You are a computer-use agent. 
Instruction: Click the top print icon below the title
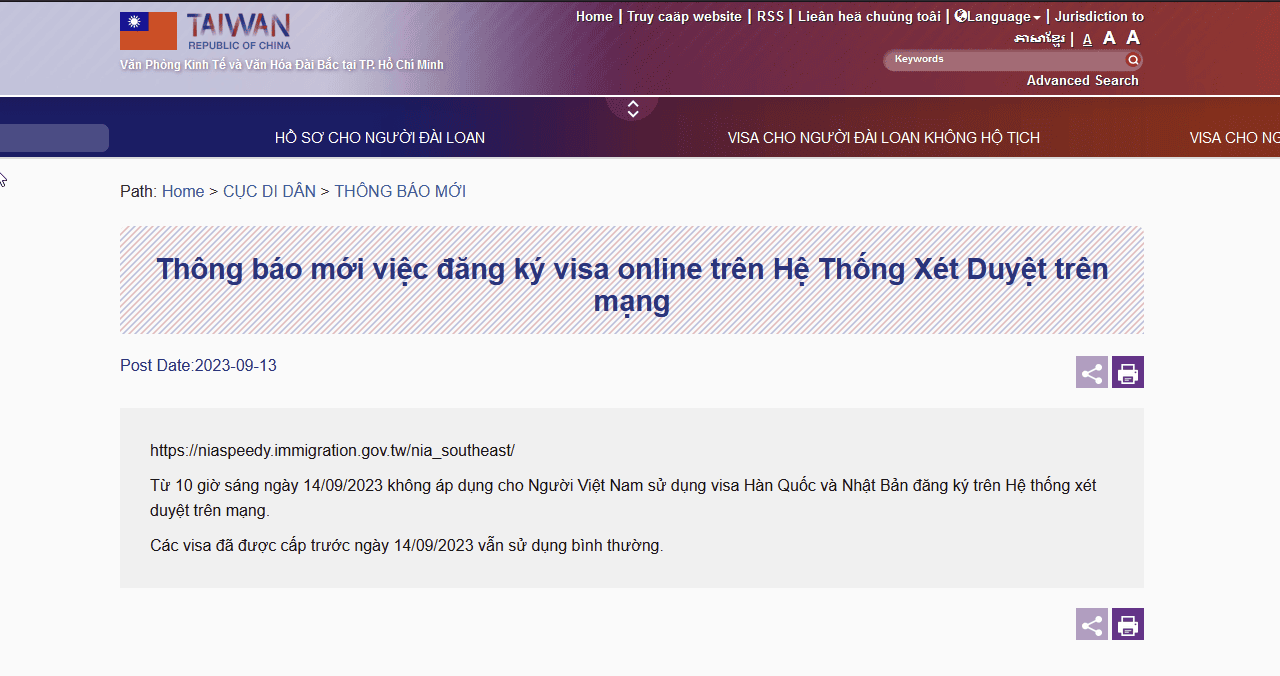(1128, 373)
